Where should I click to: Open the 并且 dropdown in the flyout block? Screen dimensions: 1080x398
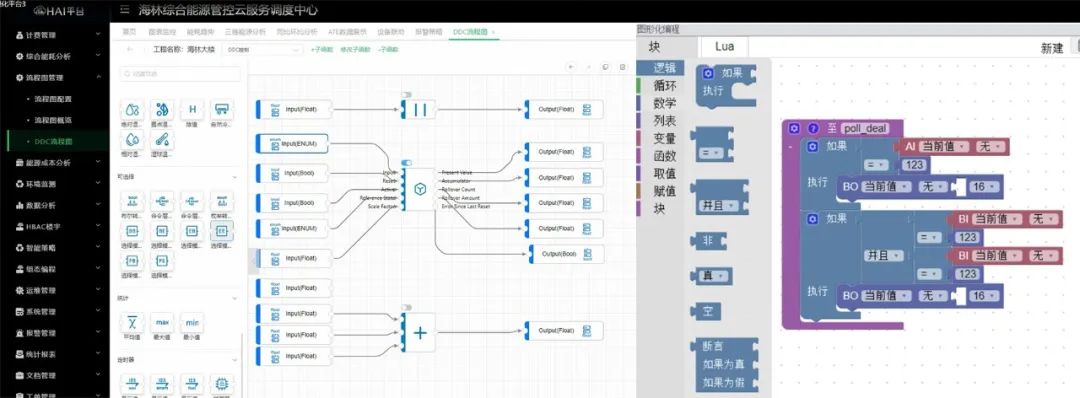pyautogui.click(x=719, y=205)
